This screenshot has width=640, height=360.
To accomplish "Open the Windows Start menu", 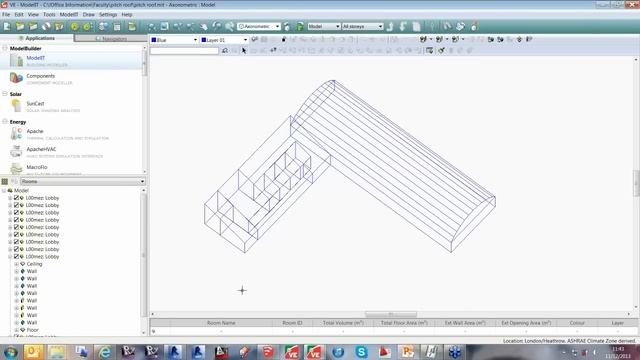I will (x=11, y=352).
